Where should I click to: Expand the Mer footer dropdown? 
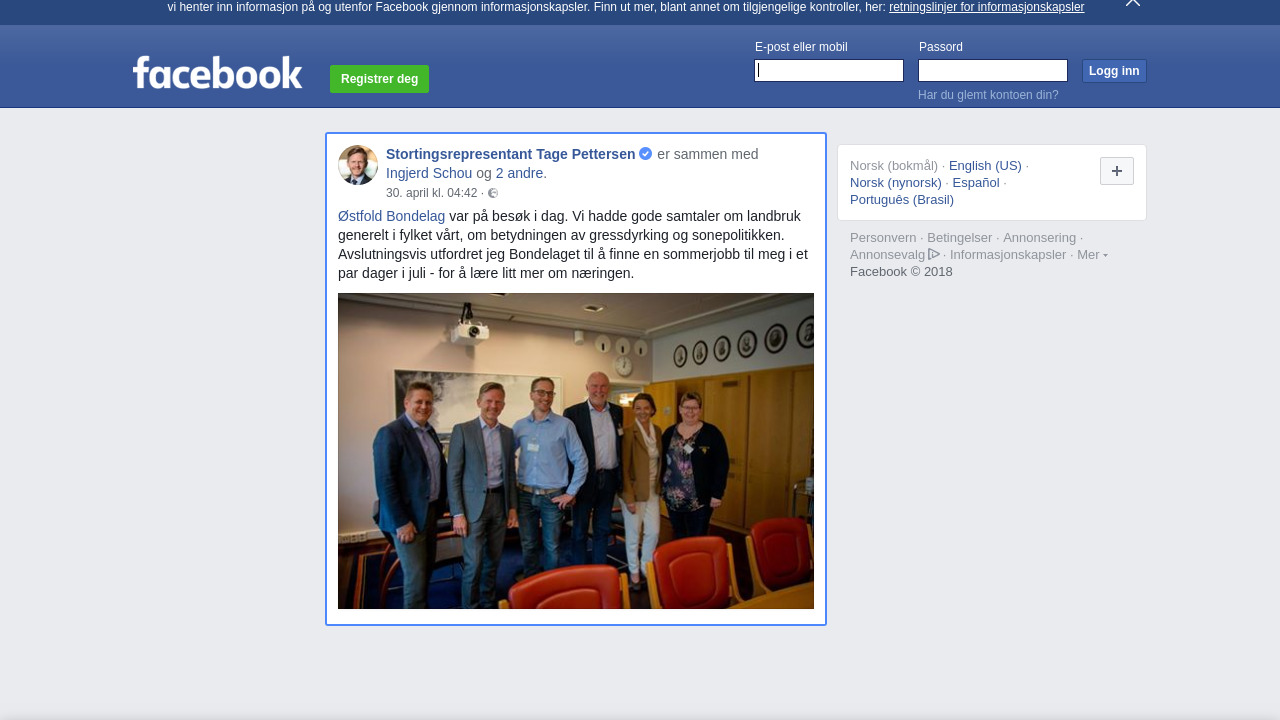click(x=1092, y=255)
